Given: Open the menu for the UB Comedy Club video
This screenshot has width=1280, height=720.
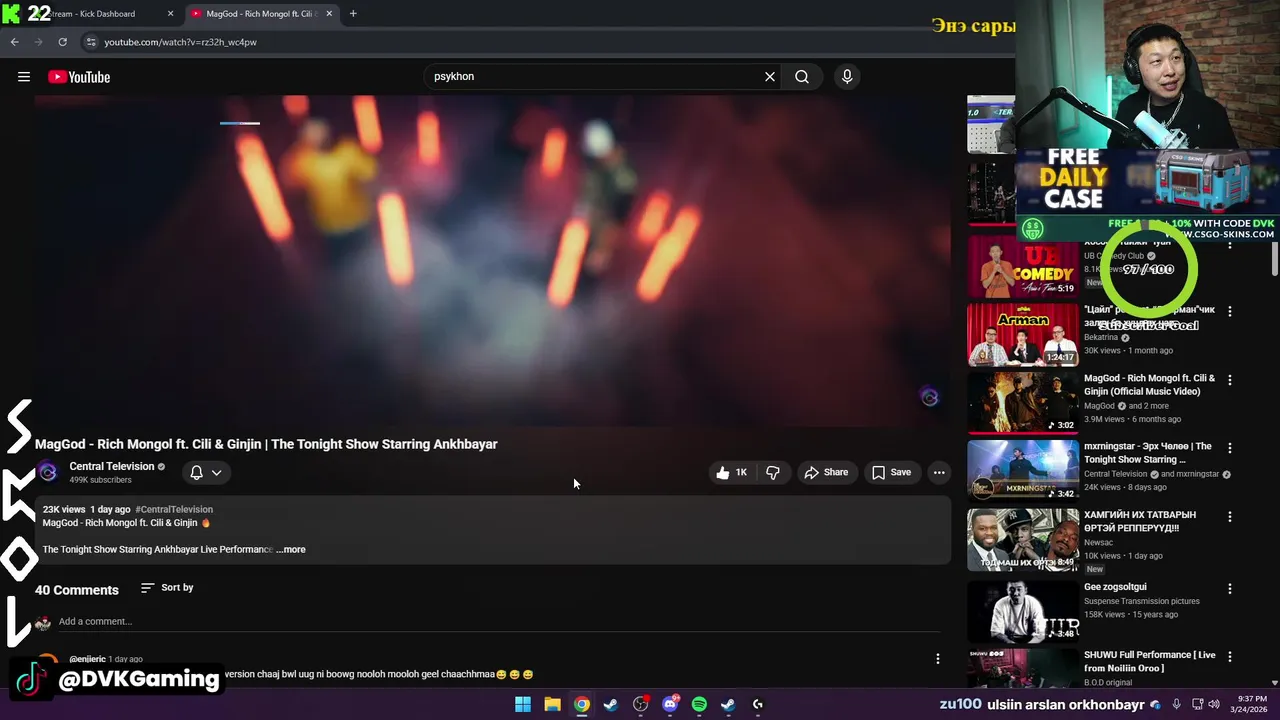Looking at the screenshot, I should [1230, 243].
